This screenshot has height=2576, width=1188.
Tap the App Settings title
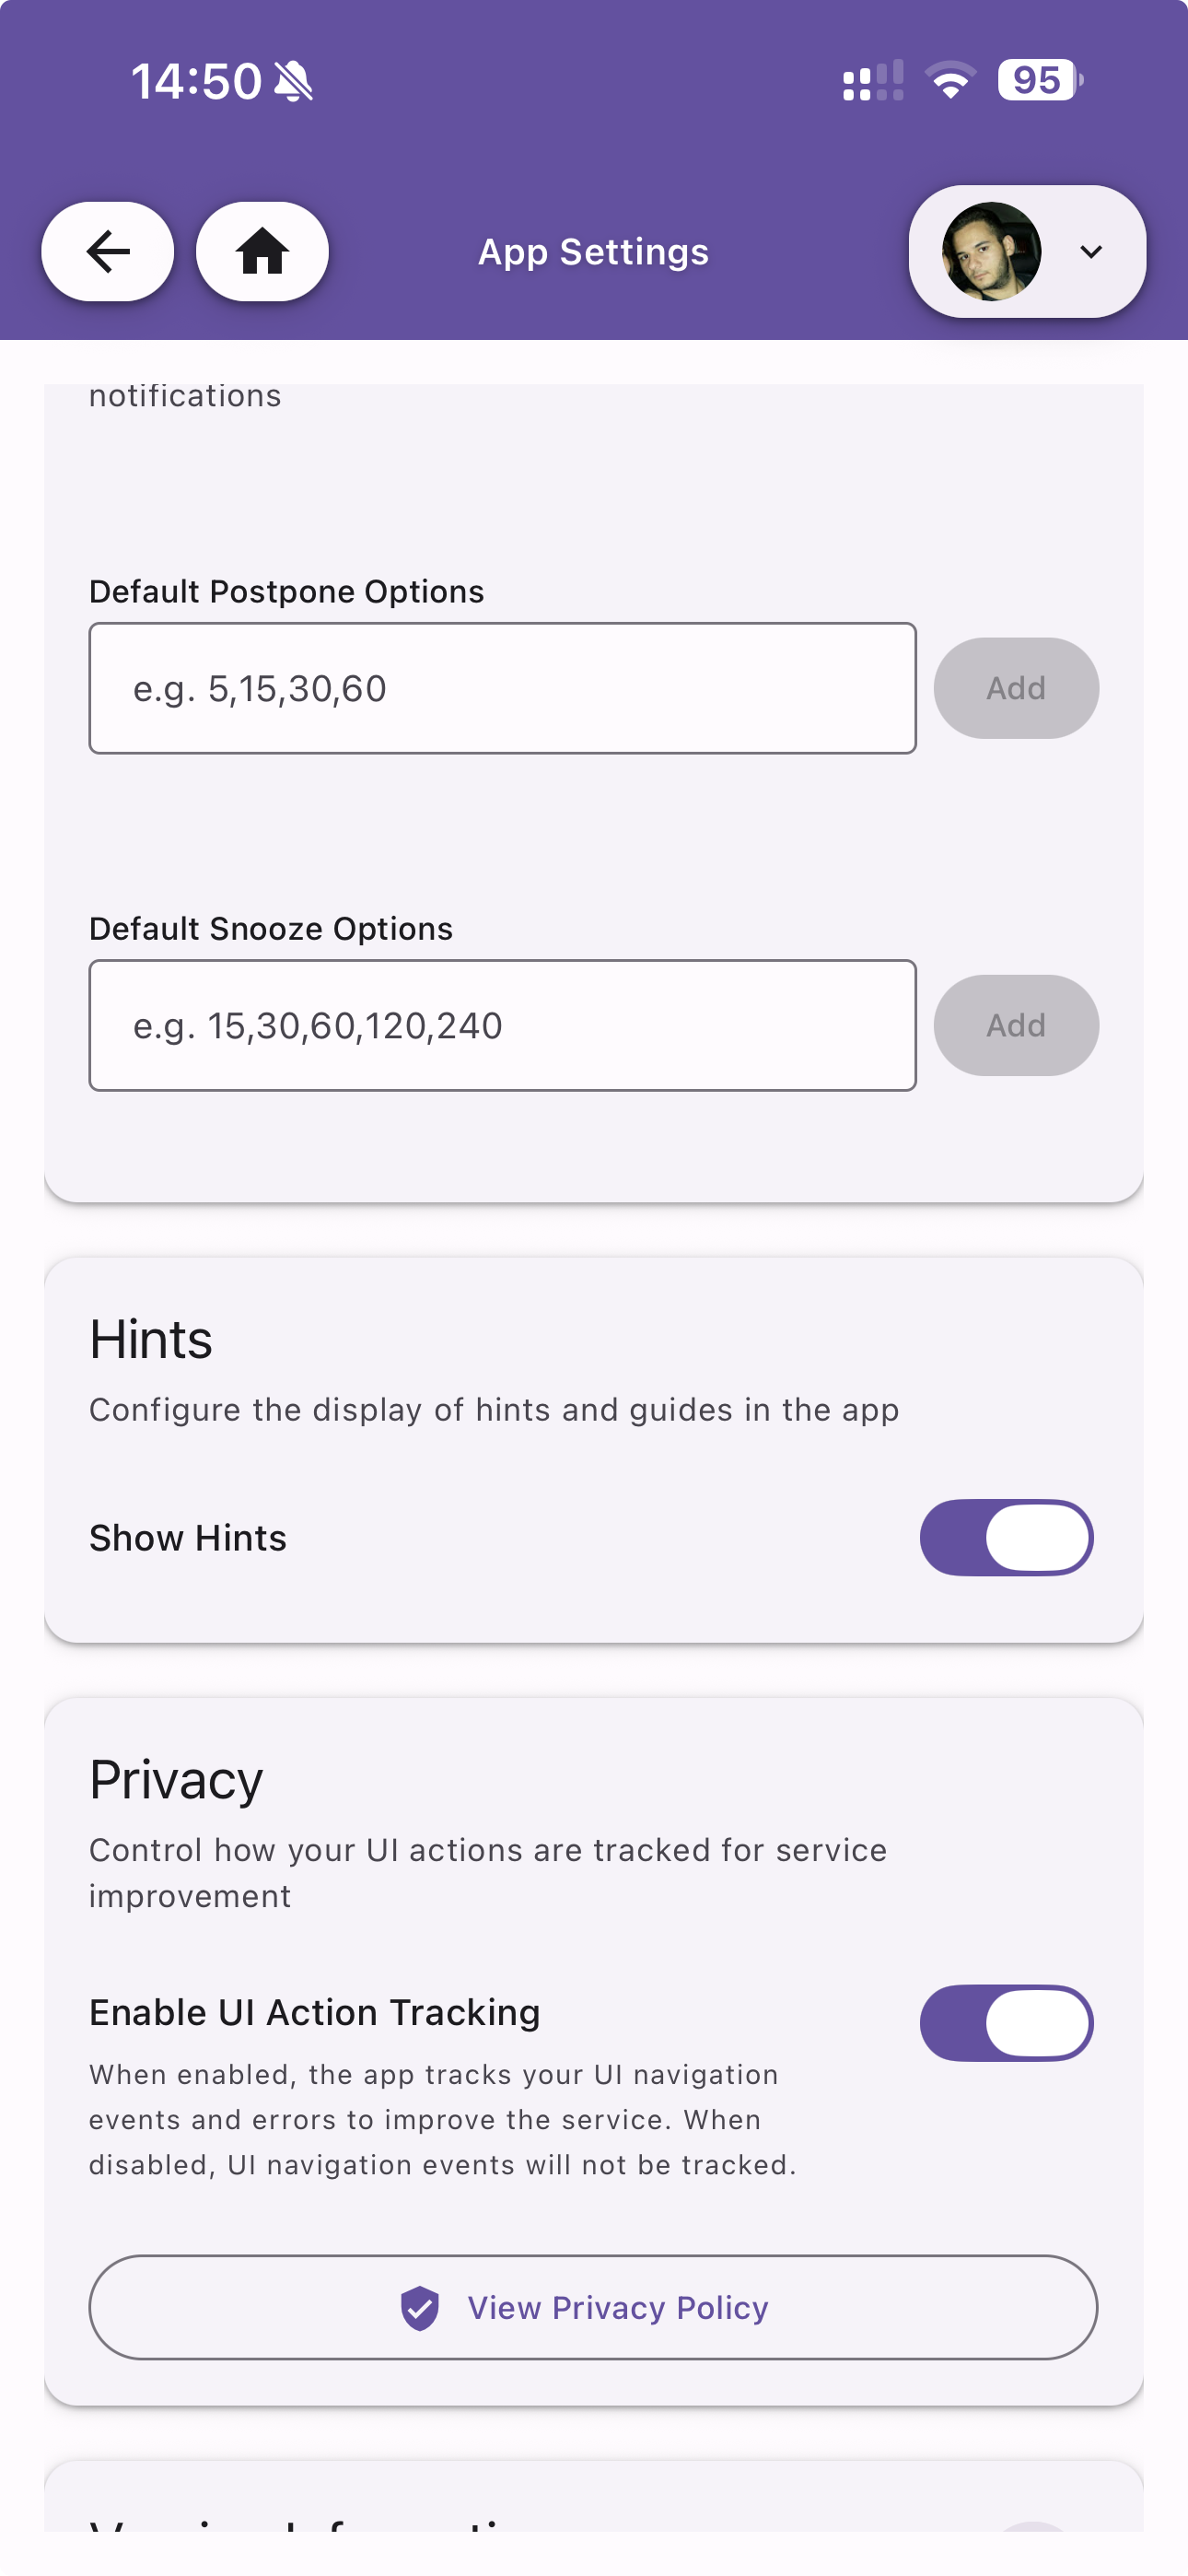tap(593, 252)
